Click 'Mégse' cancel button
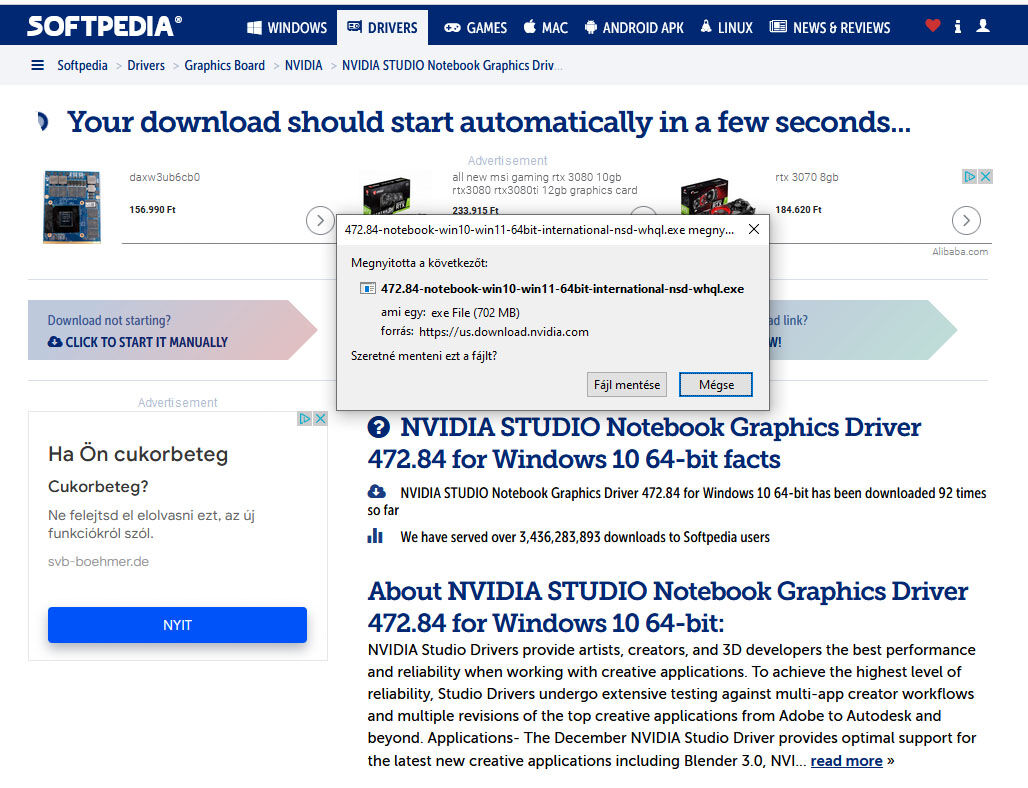This screenshot has height=788, width=1028. [x=716, y=385]
